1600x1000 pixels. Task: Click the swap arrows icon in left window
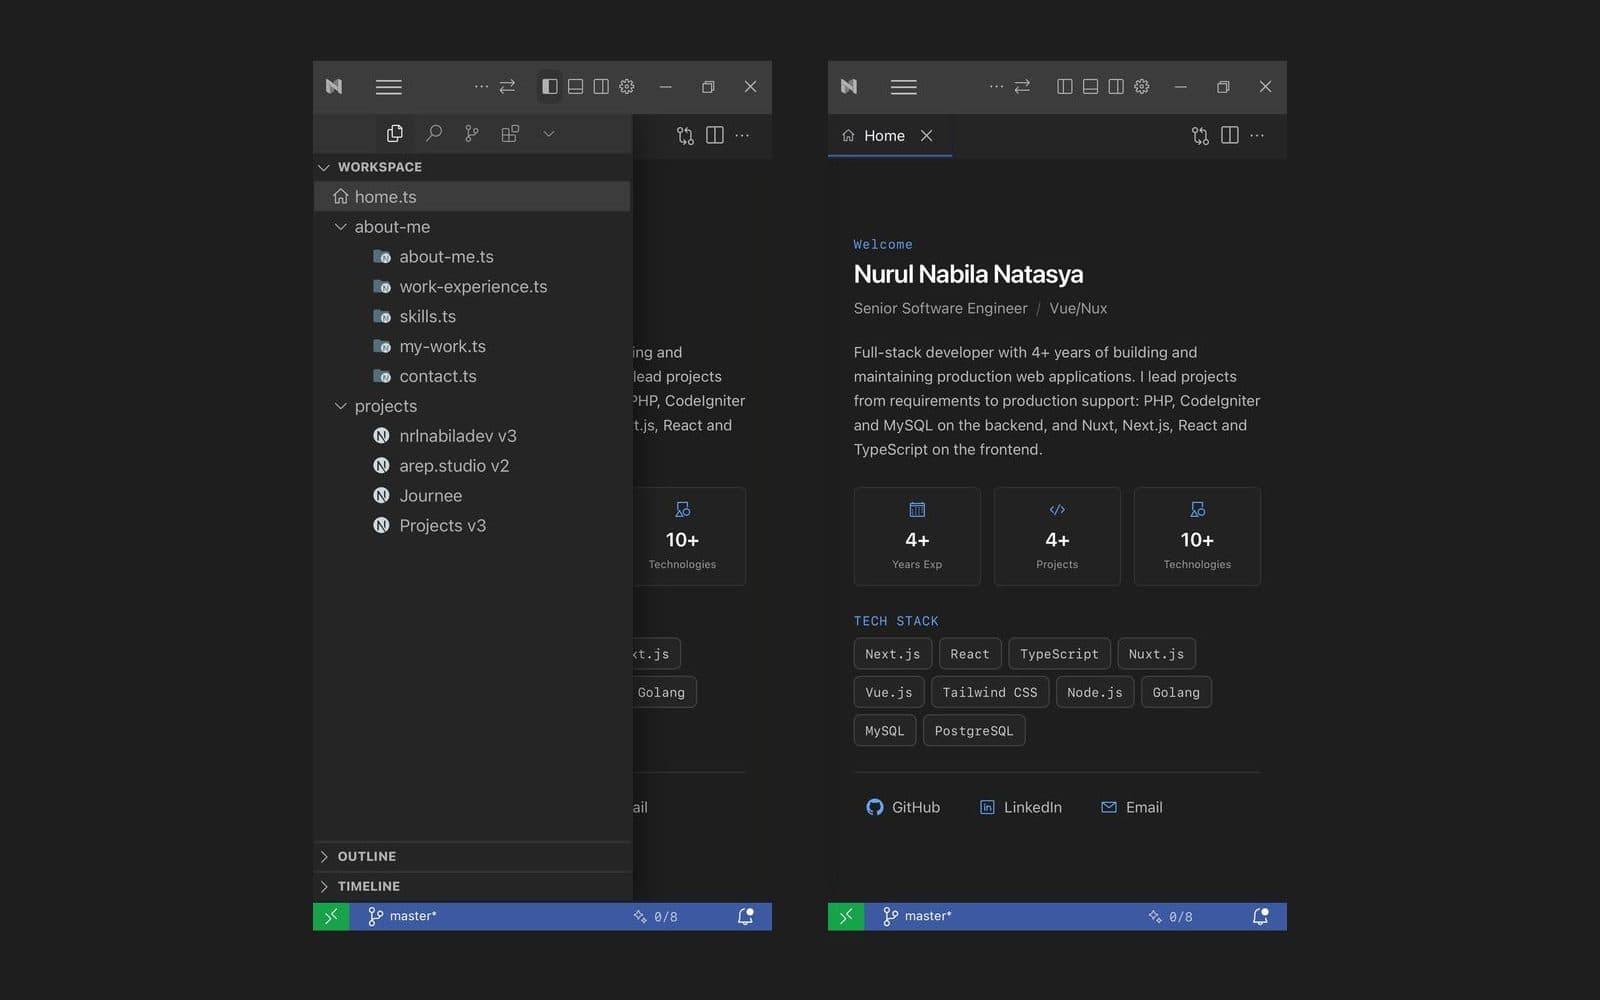coord(507,87)
